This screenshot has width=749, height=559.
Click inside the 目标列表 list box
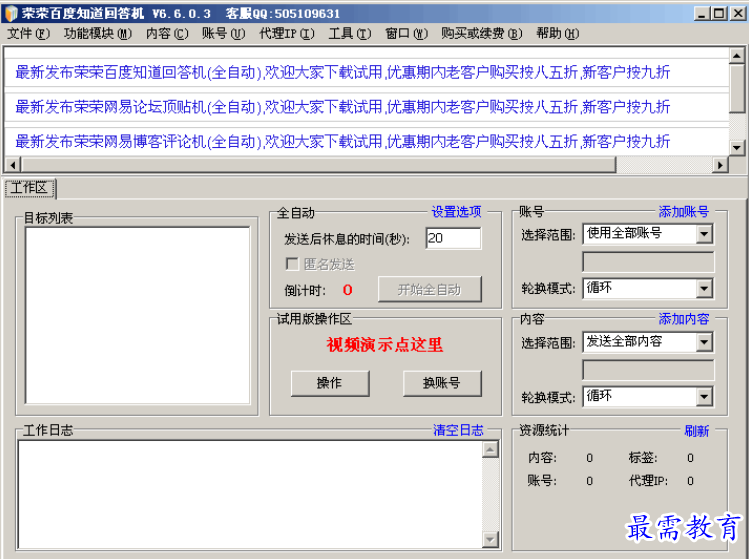(138, 315)
